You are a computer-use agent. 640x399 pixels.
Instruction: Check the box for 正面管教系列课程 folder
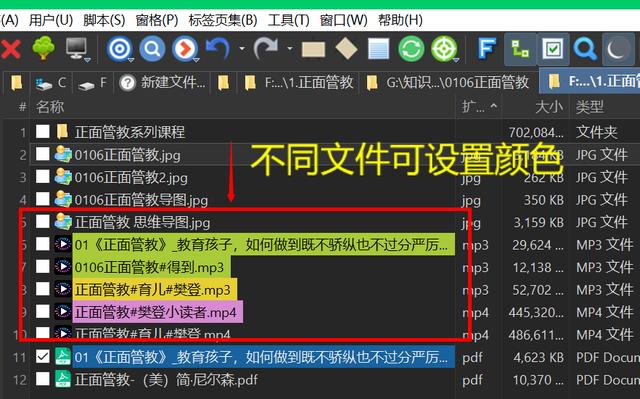click(x=42, y=132)
